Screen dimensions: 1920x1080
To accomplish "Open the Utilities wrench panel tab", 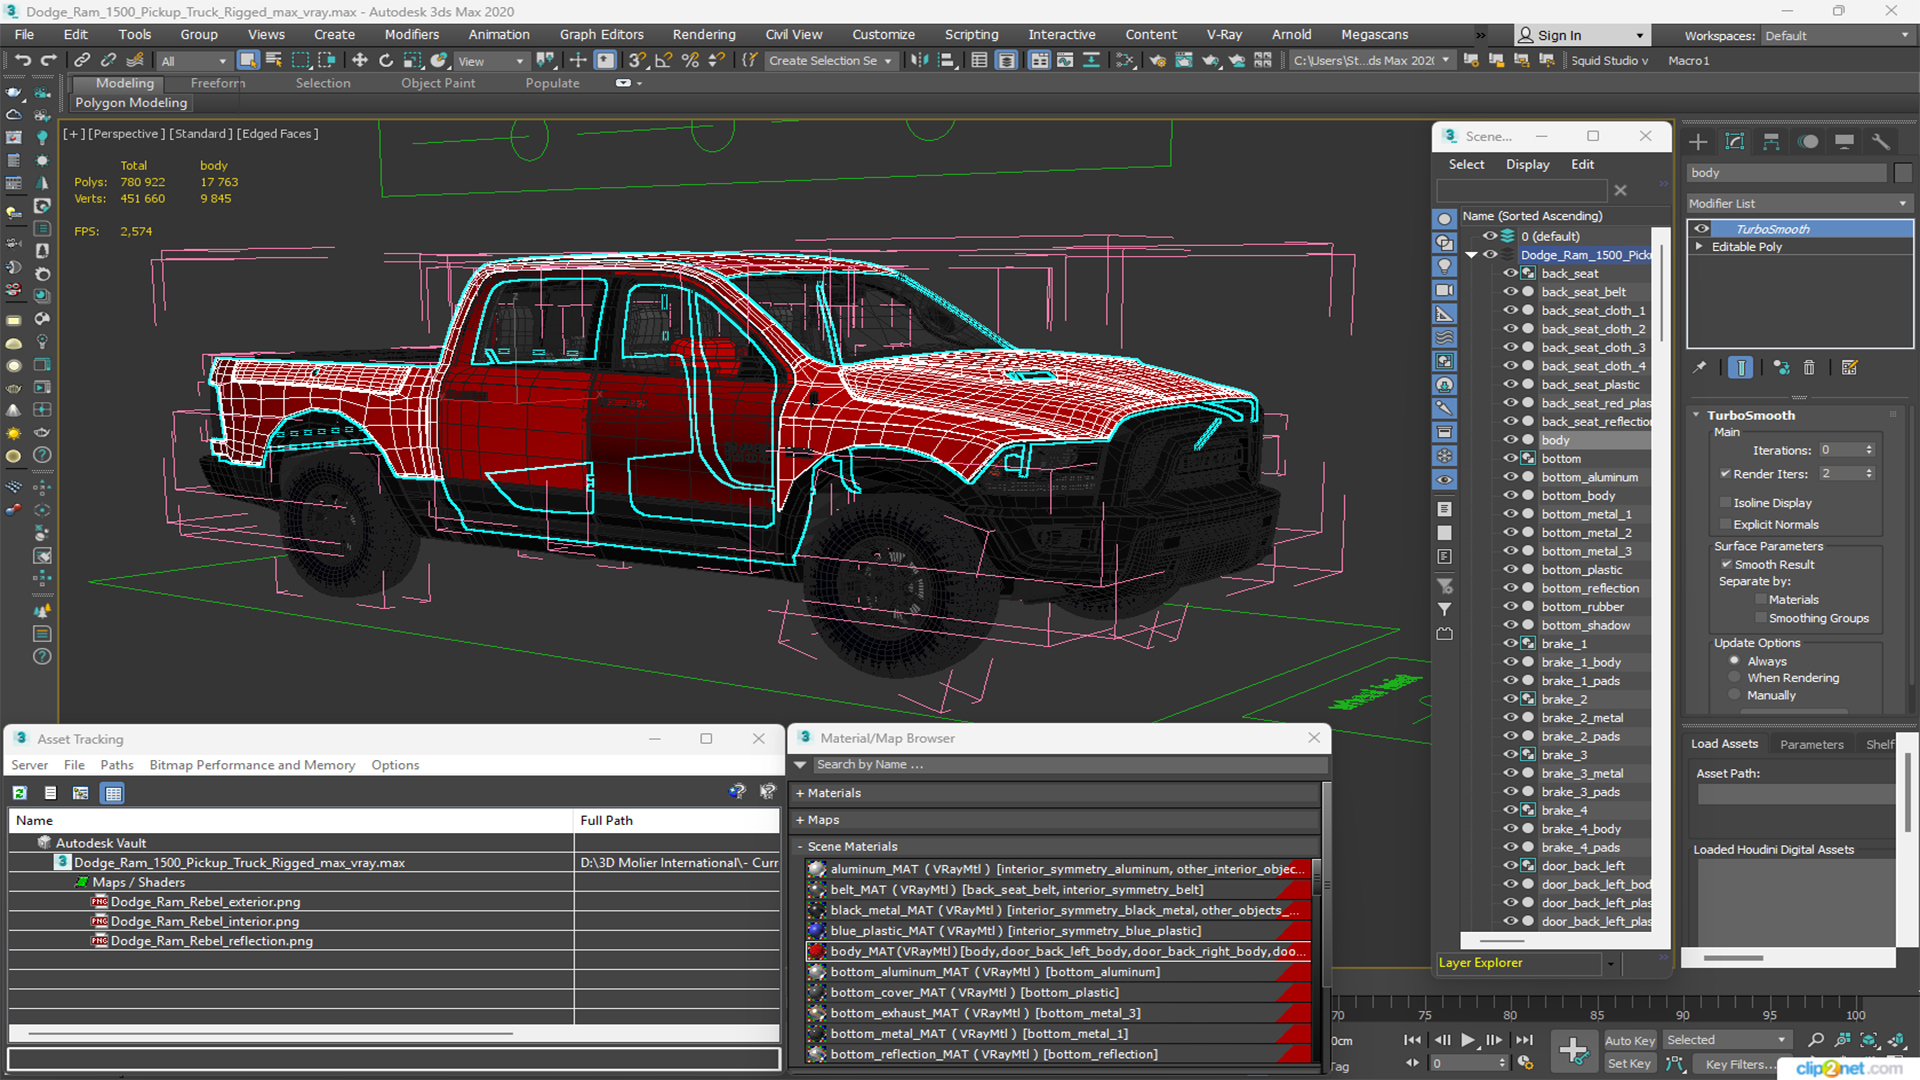I will click(x=1881, y=142).
